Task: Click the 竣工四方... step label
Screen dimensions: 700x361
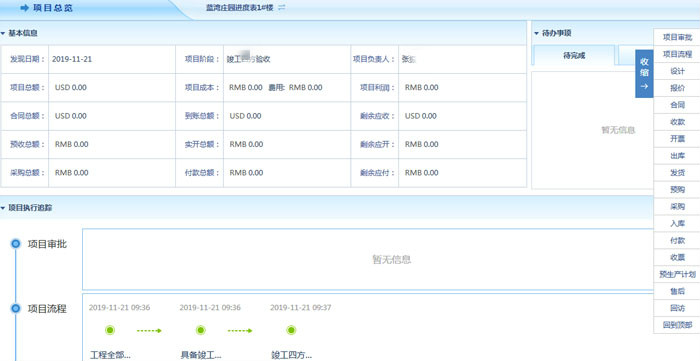Action: click(292, 356)
